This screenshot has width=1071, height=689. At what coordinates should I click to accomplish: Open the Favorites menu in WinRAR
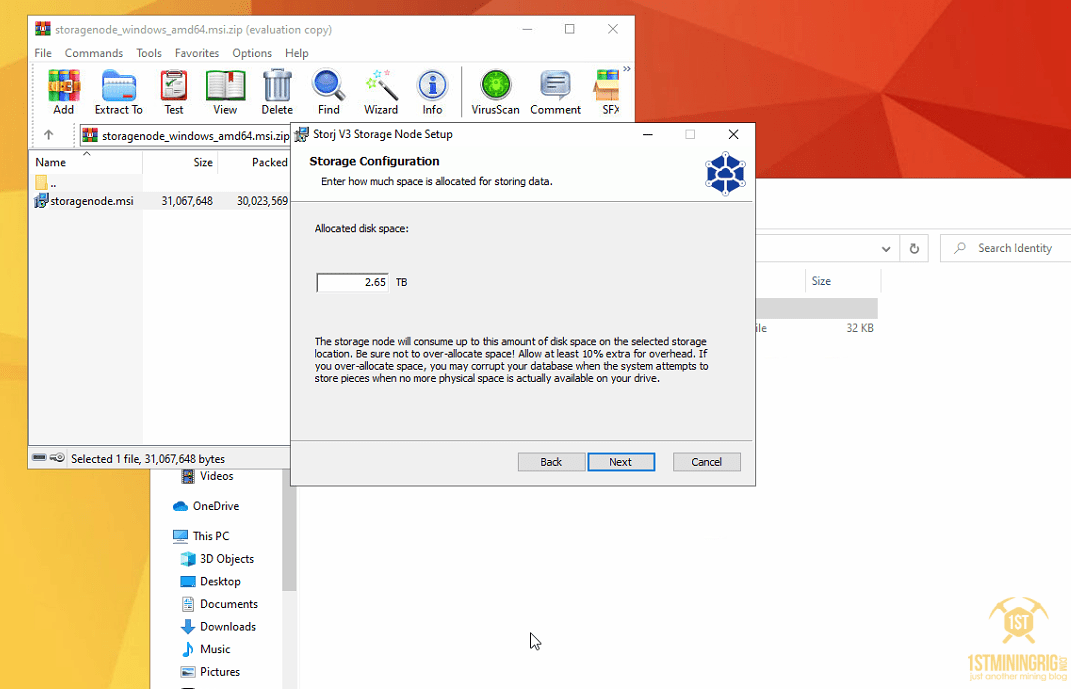click(197, 53)
